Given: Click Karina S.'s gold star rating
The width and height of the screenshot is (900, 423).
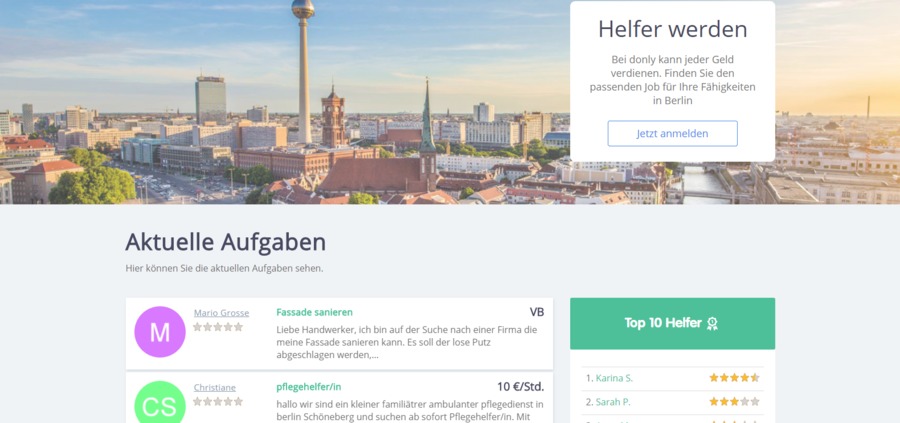Looking at the screenshot, I should 734,378.
